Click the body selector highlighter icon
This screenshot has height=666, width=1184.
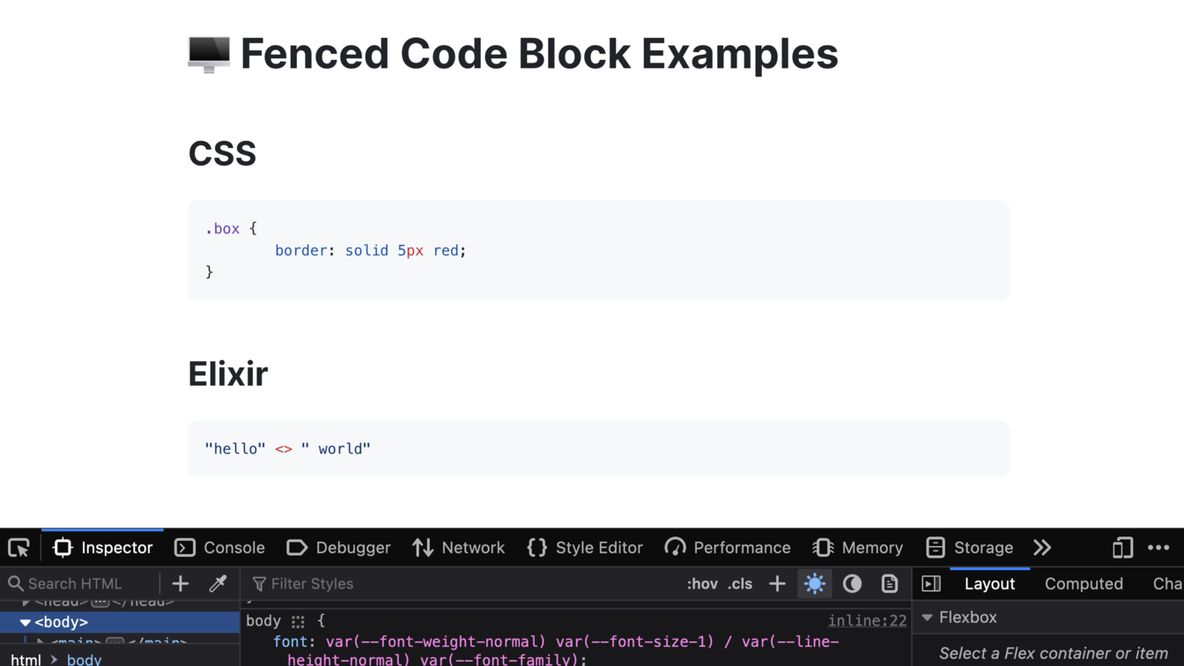pos(298,621)
